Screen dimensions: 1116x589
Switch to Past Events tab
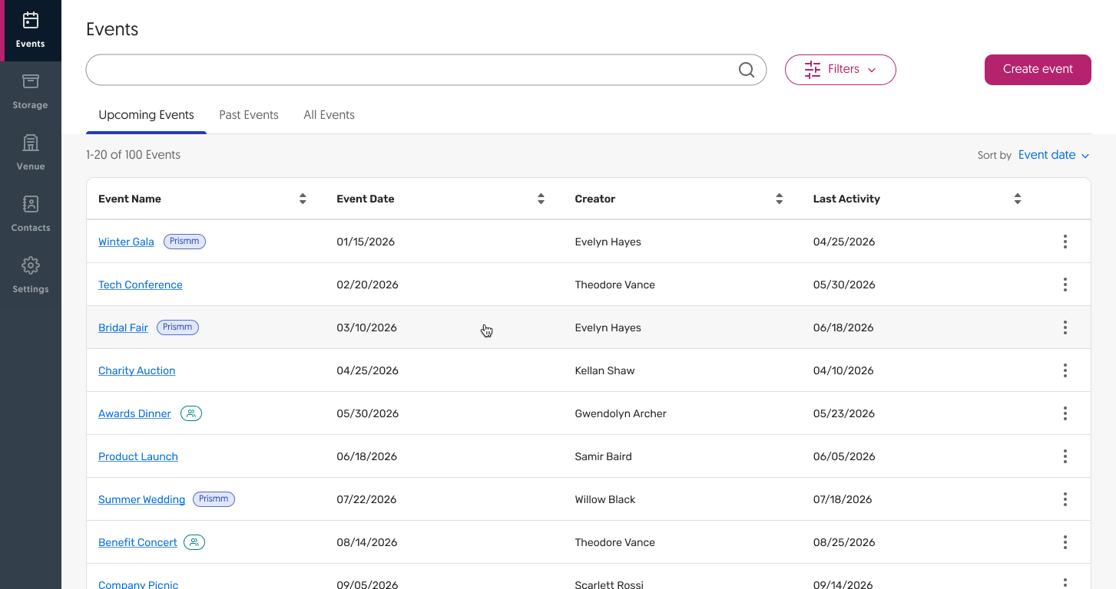(x=248, y=115)
